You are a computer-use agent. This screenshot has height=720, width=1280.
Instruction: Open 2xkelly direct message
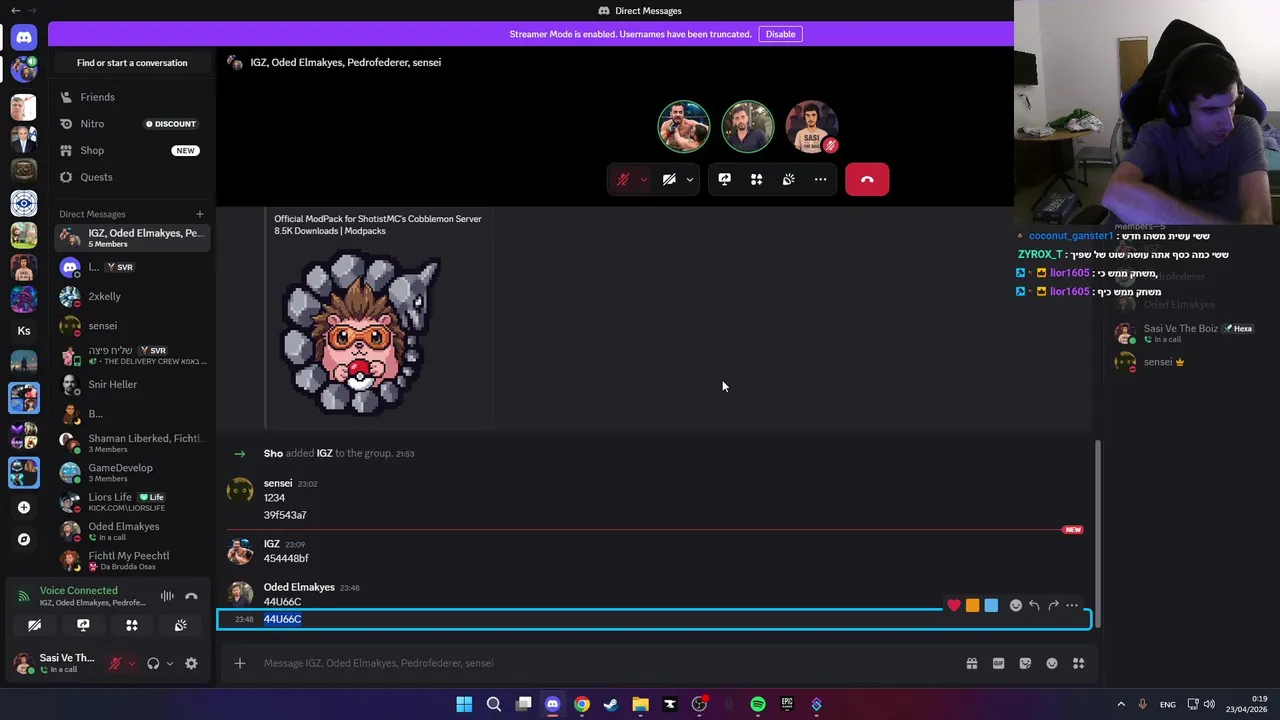coord(132,296)
